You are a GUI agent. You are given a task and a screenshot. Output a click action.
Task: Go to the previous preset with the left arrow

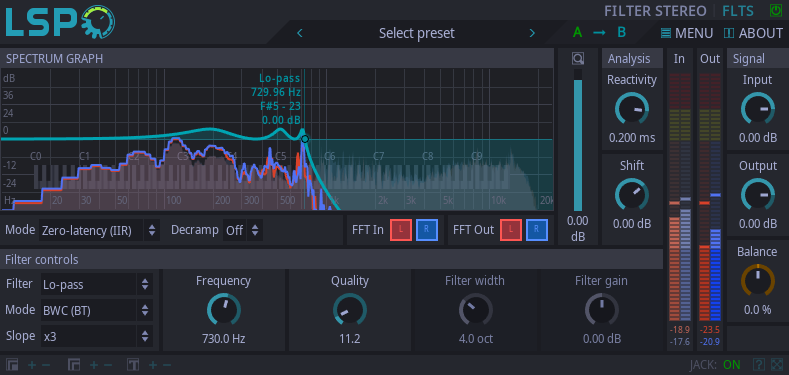tap(300, 33)
